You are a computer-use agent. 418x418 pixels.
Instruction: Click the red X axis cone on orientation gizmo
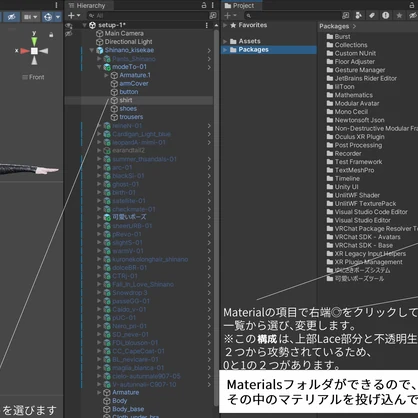25,51
